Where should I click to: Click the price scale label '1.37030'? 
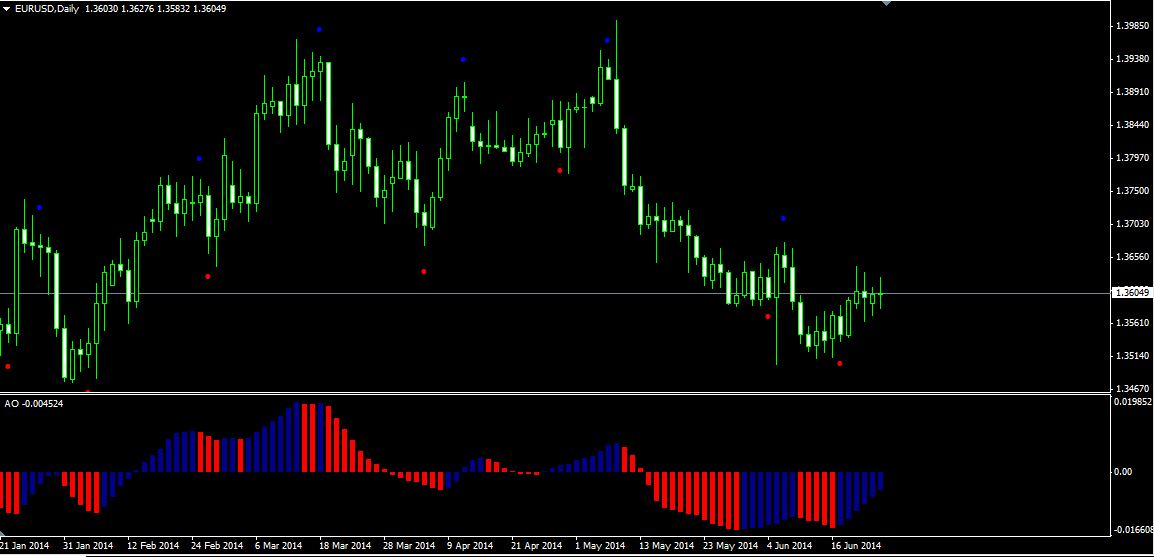1133,224
